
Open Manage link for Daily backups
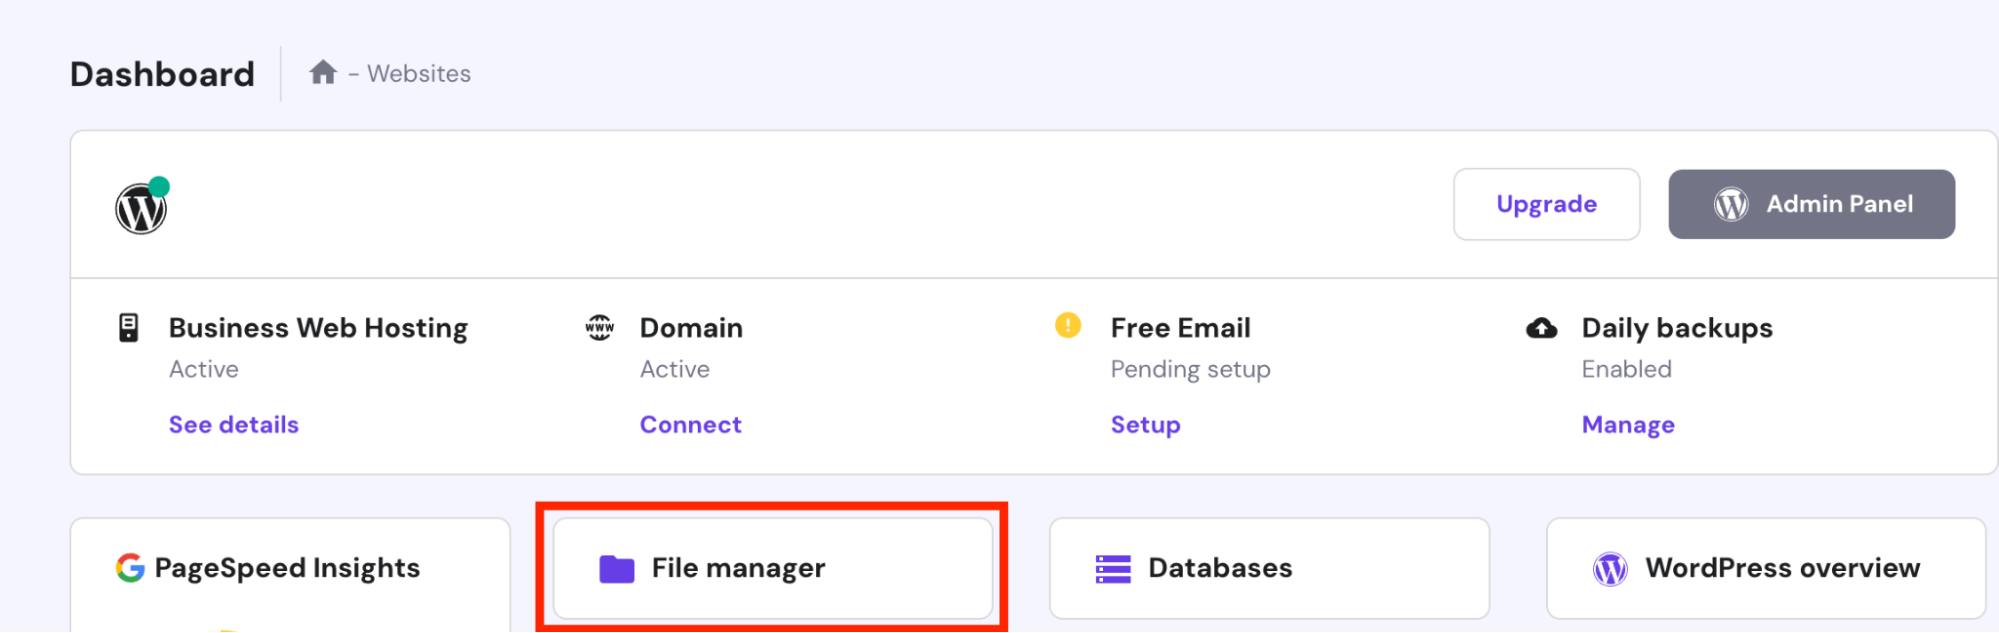pos(1628,425)
